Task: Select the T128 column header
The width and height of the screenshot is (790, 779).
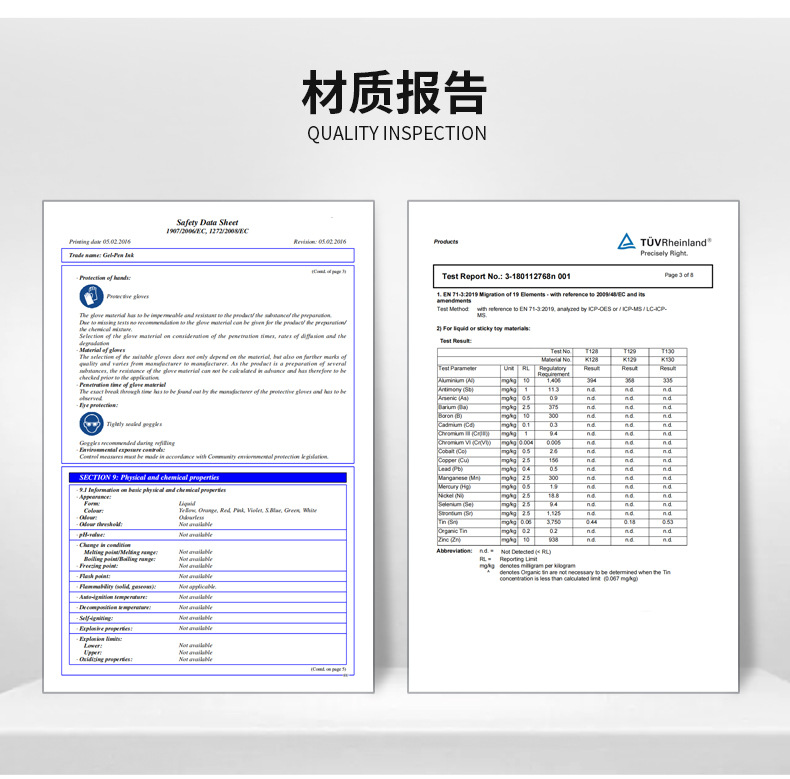Action: tap(591, 351)
